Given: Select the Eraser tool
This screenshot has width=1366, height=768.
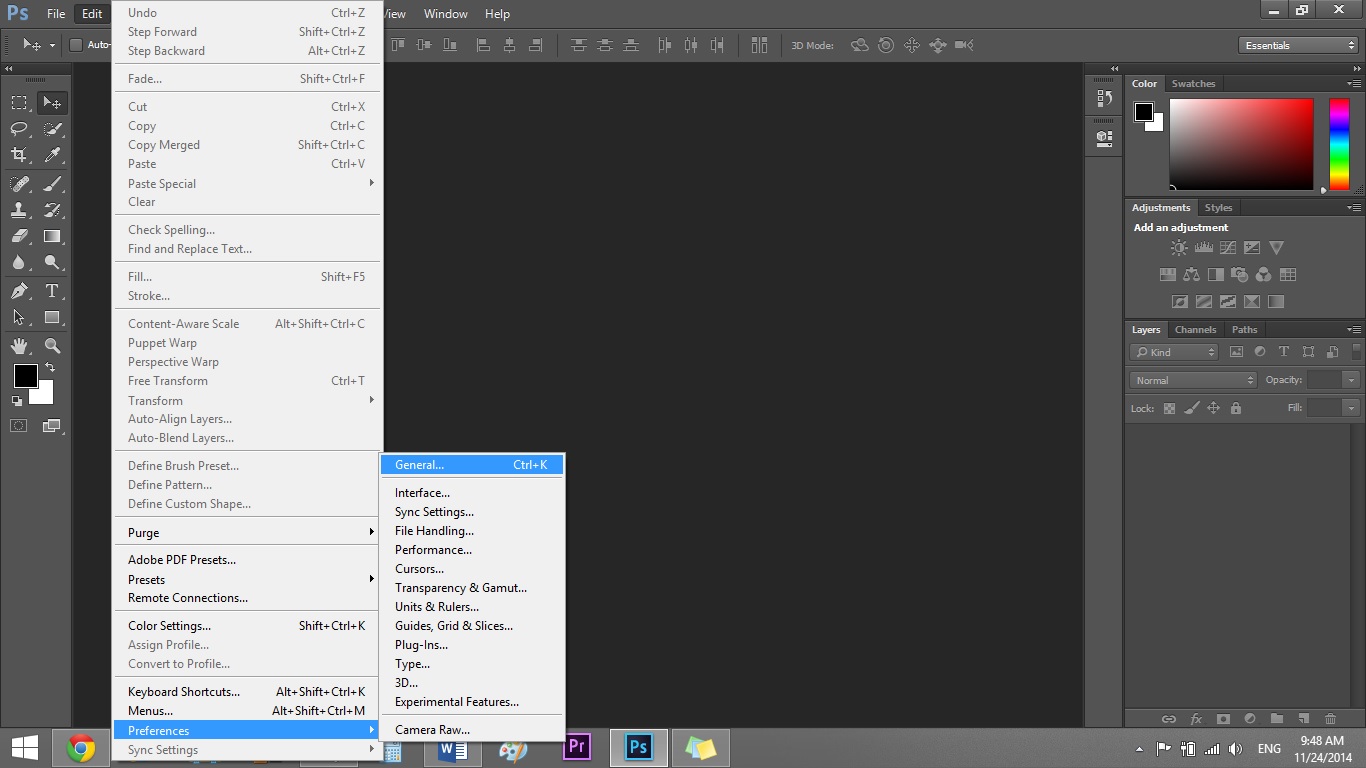Looking at the screenshot, I should point(19,237).
